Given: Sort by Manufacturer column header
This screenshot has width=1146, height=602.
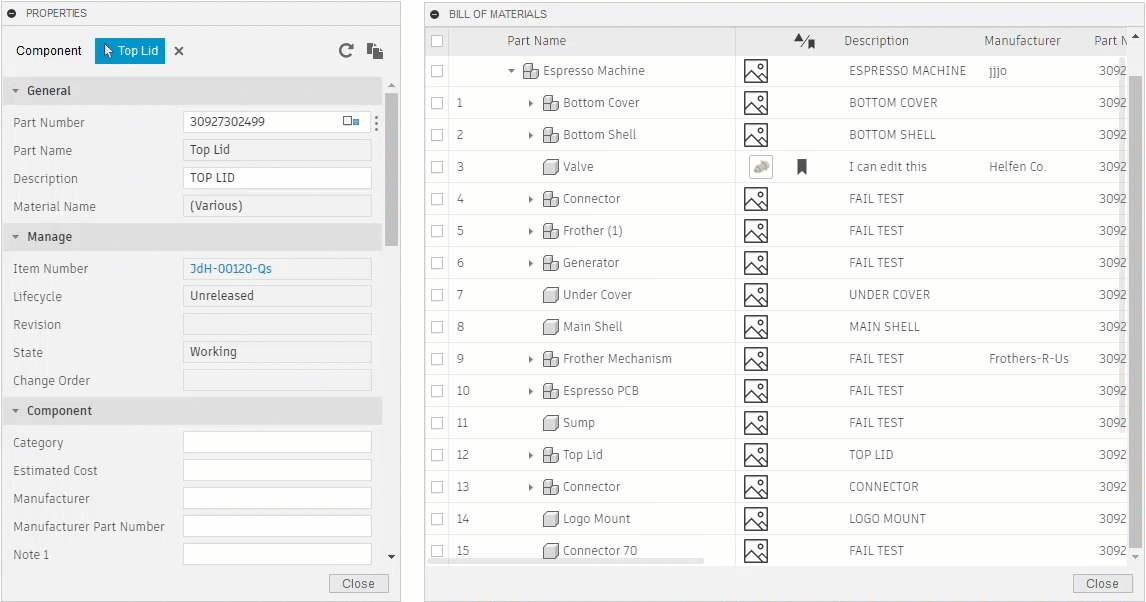Looking at the screenshot, I should pos(1022,41).
